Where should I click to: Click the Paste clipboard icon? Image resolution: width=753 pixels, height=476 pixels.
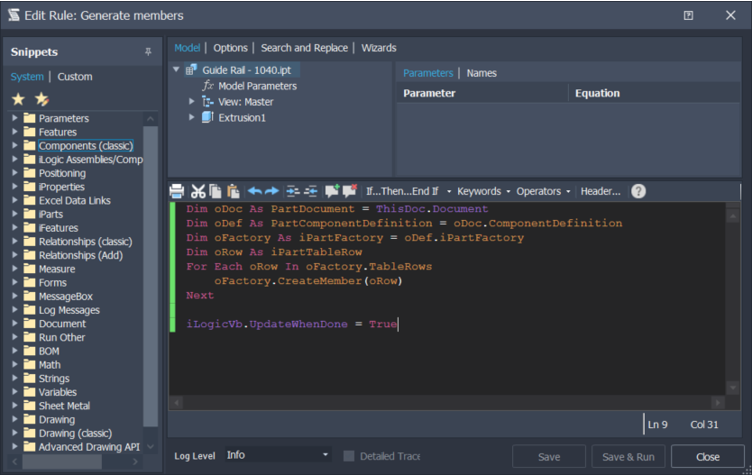click(233, 191)
